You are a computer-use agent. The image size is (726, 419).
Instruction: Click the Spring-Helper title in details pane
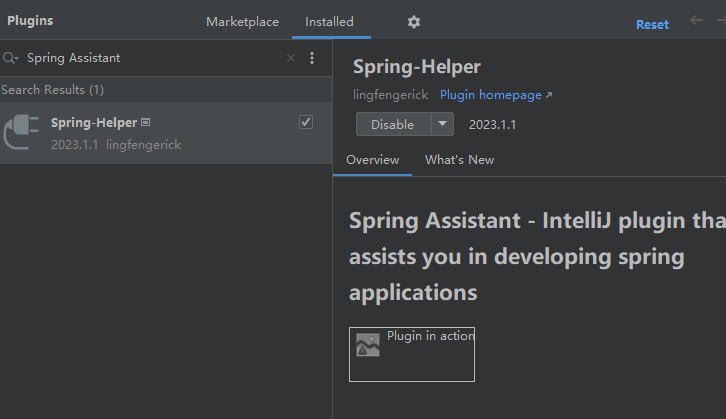click(417, 67)
